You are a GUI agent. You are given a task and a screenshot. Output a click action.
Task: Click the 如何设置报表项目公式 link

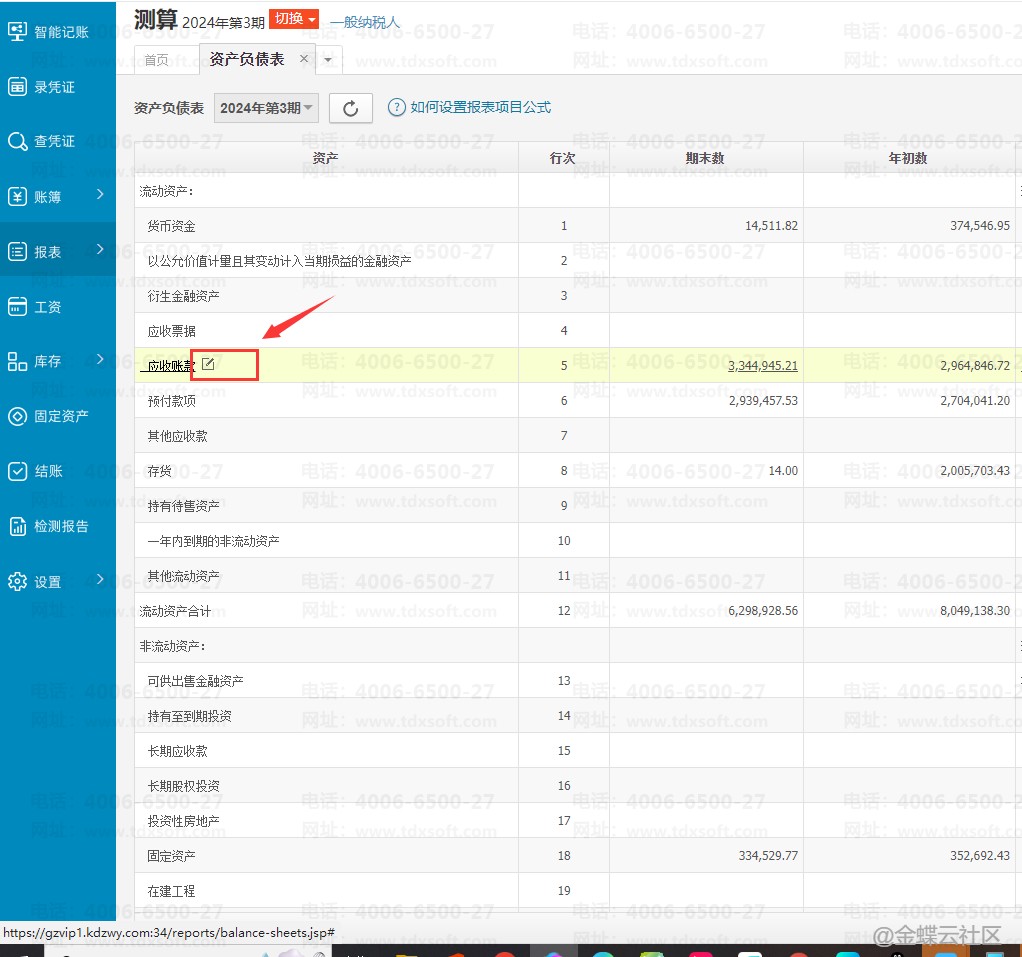(x=480, y=107)
